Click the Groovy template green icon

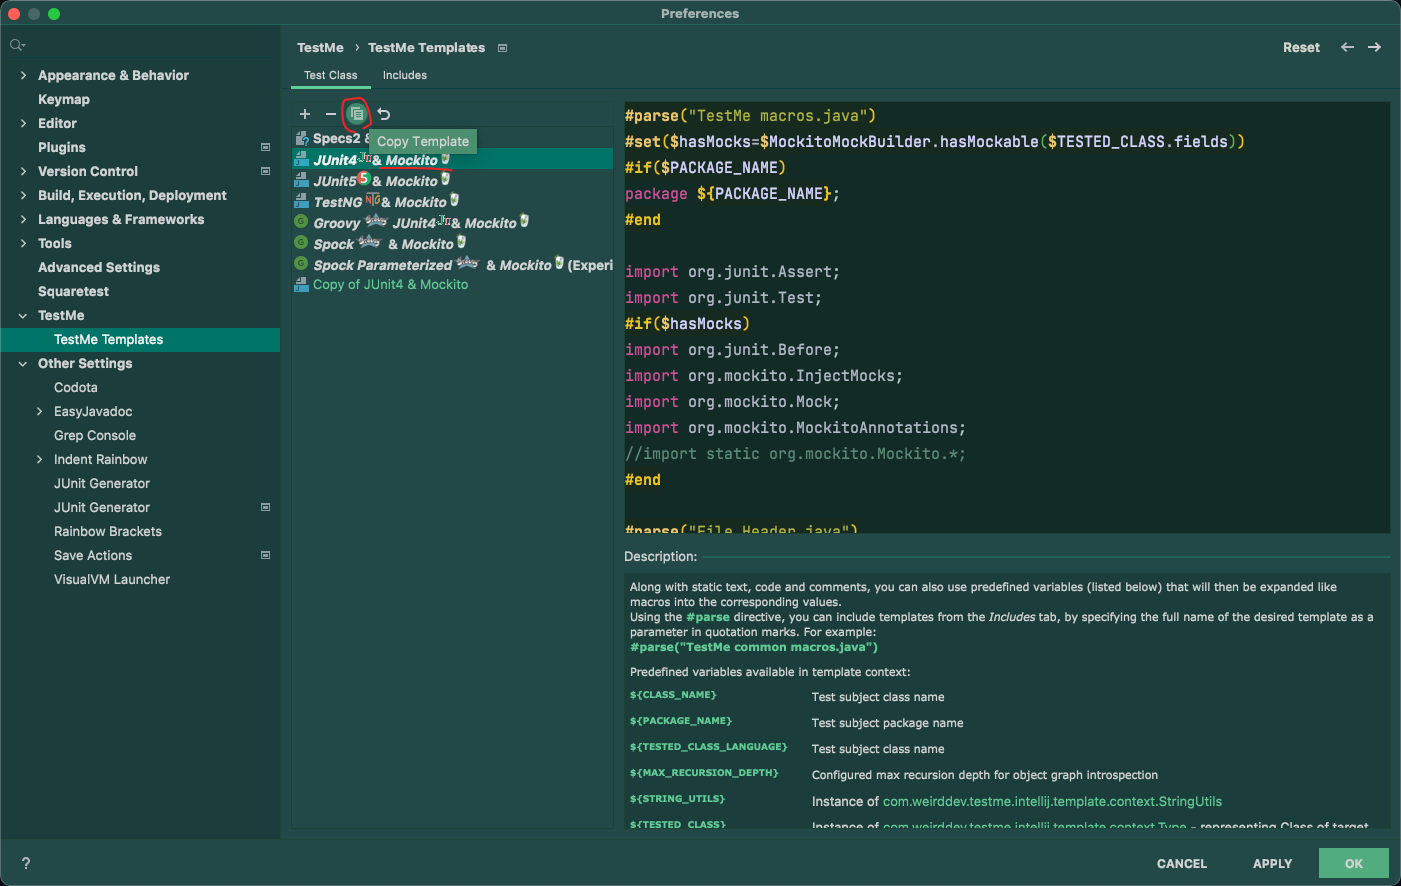[300, 222]
